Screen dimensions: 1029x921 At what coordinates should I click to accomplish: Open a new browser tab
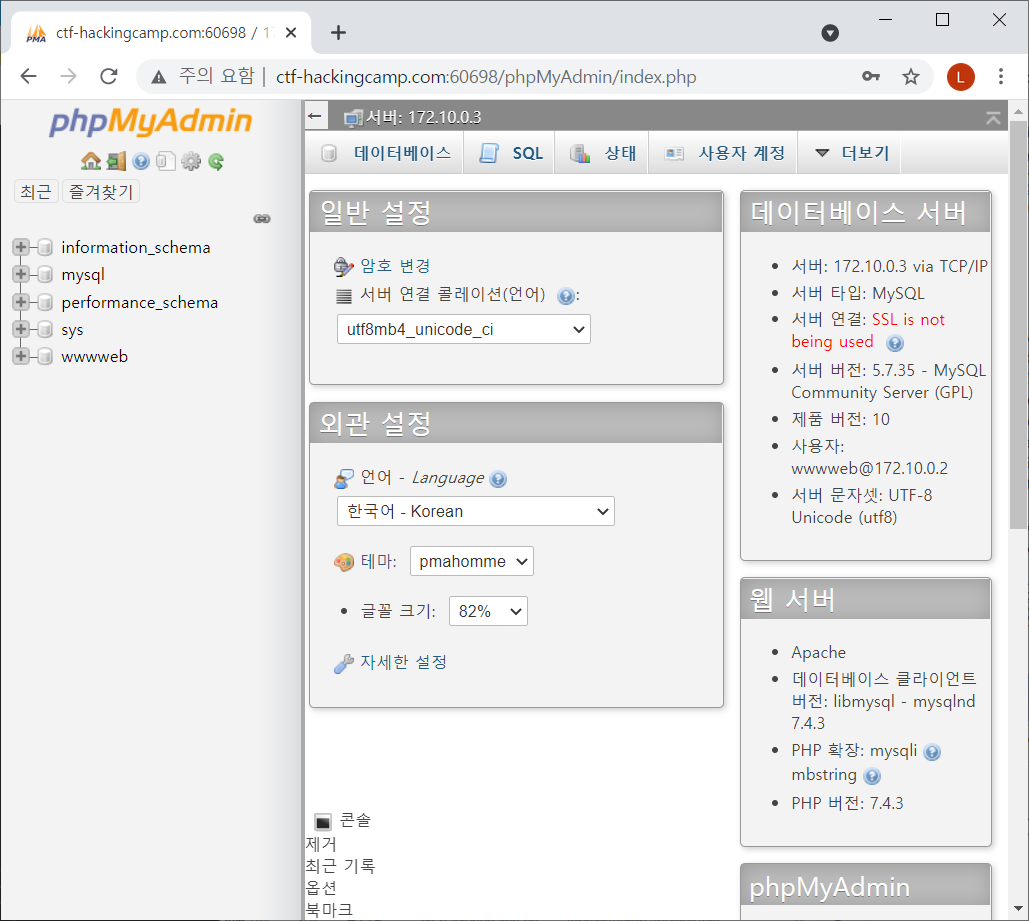[338, 32]
